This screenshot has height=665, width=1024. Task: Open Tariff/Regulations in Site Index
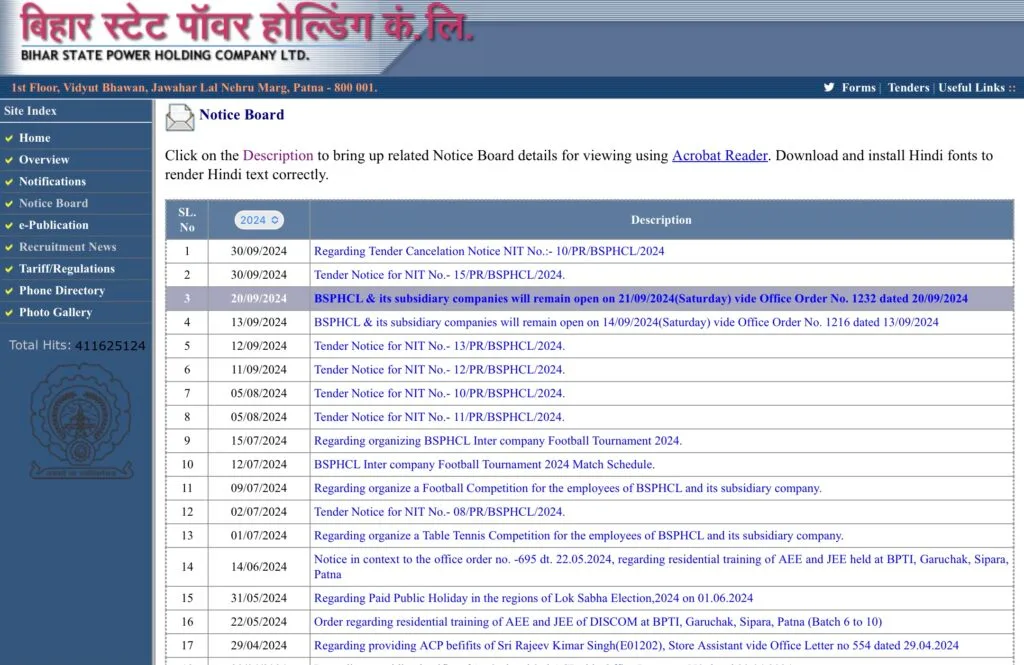[x=67, y=268]
